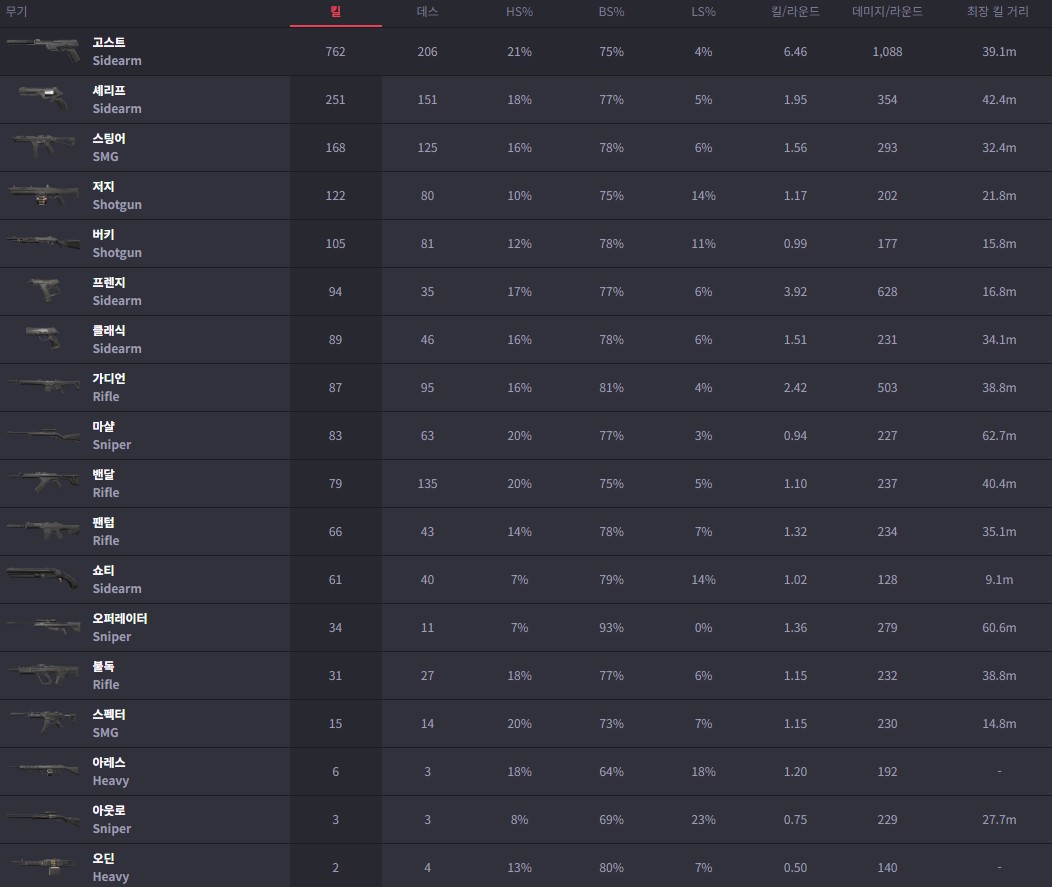Sort by 데미지/라운드 column header
This screenshot has width=1052, height=887.
pyautogui.click(x=887, y=11)
